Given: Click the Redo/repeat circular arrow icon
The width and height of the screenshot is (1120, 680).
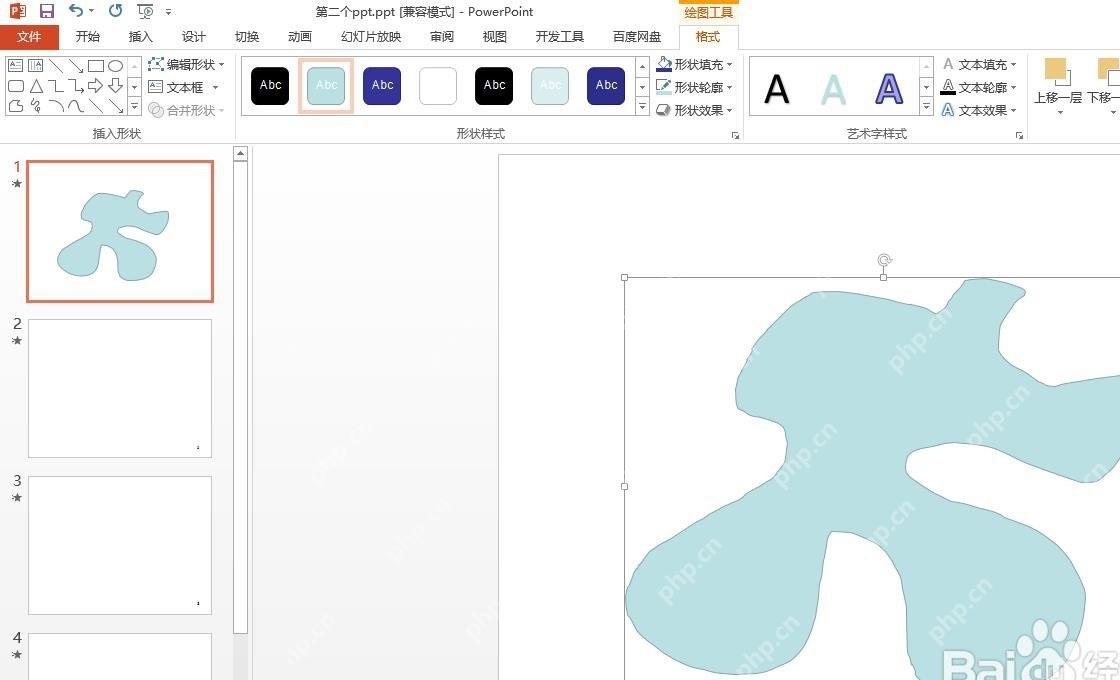Looking at the screenshot, I should point(115,11).
